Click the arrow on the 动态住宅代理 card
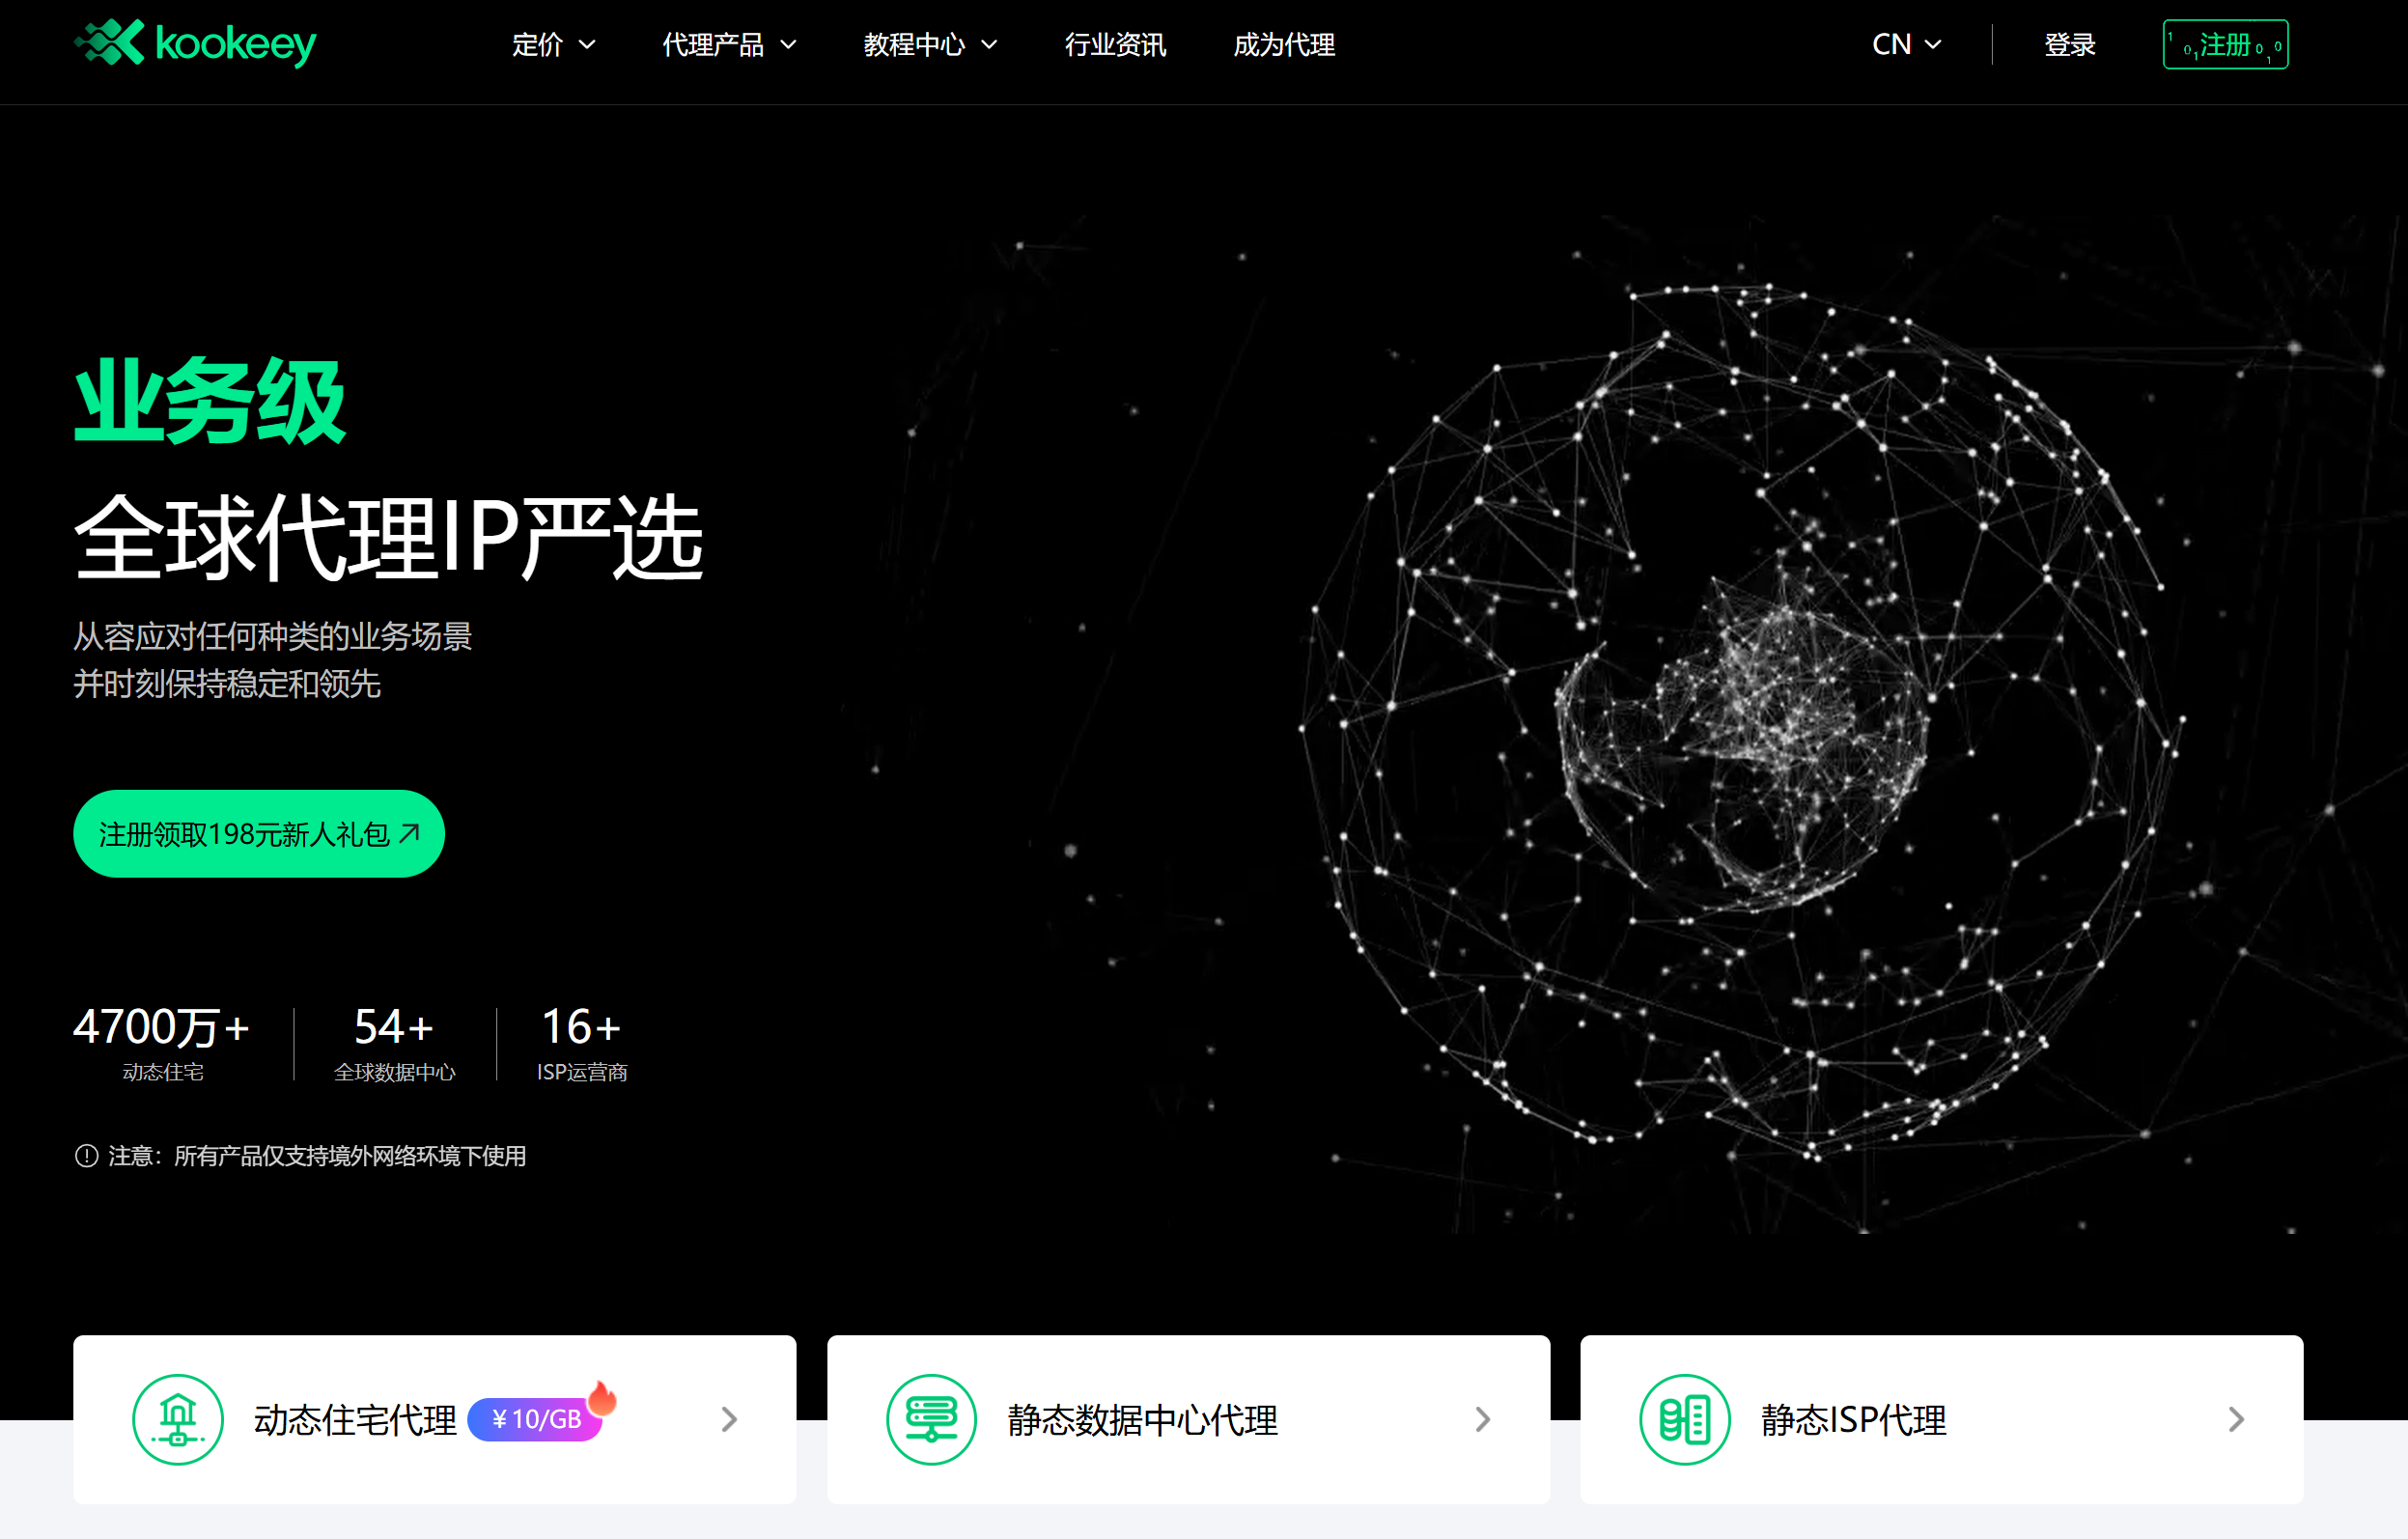The image size is (2408, 1539). pos(728,1419)
